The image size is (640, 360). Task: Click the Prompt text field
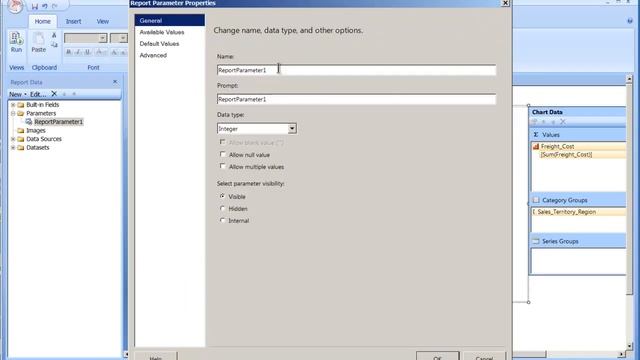click(356, 99)
